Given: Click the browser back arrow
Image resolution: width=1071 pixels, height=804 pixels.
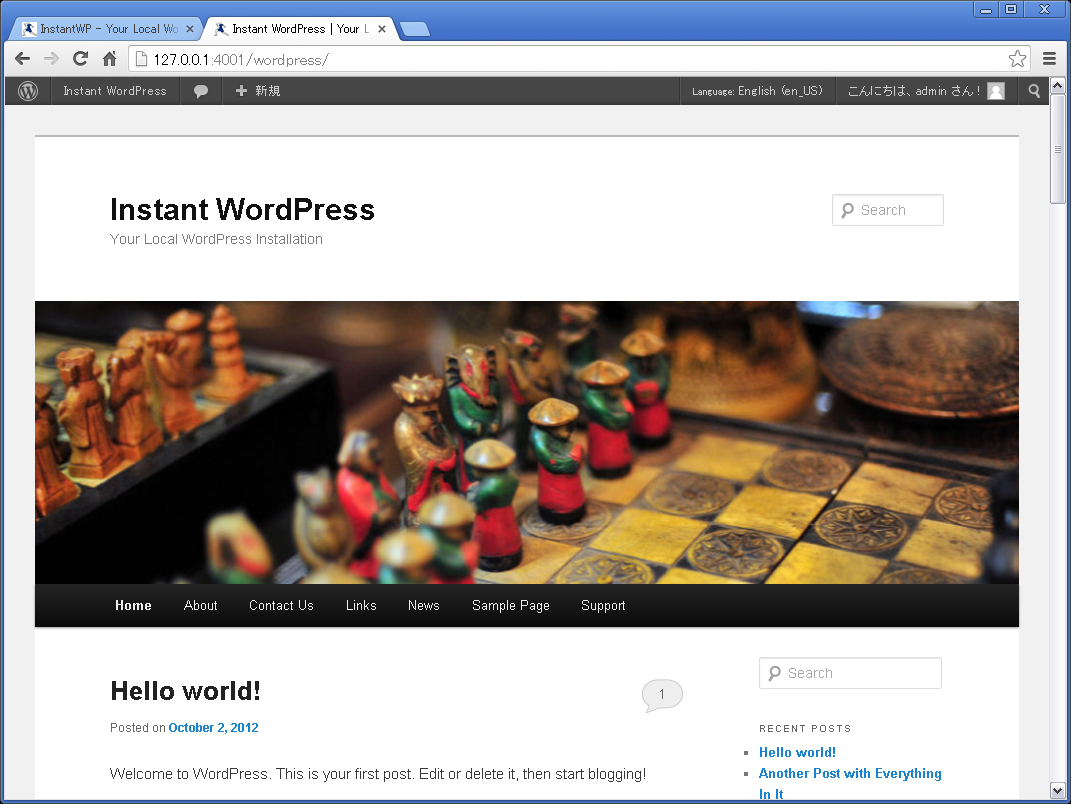Looking at the screenshot, I should tap(23, 59).
